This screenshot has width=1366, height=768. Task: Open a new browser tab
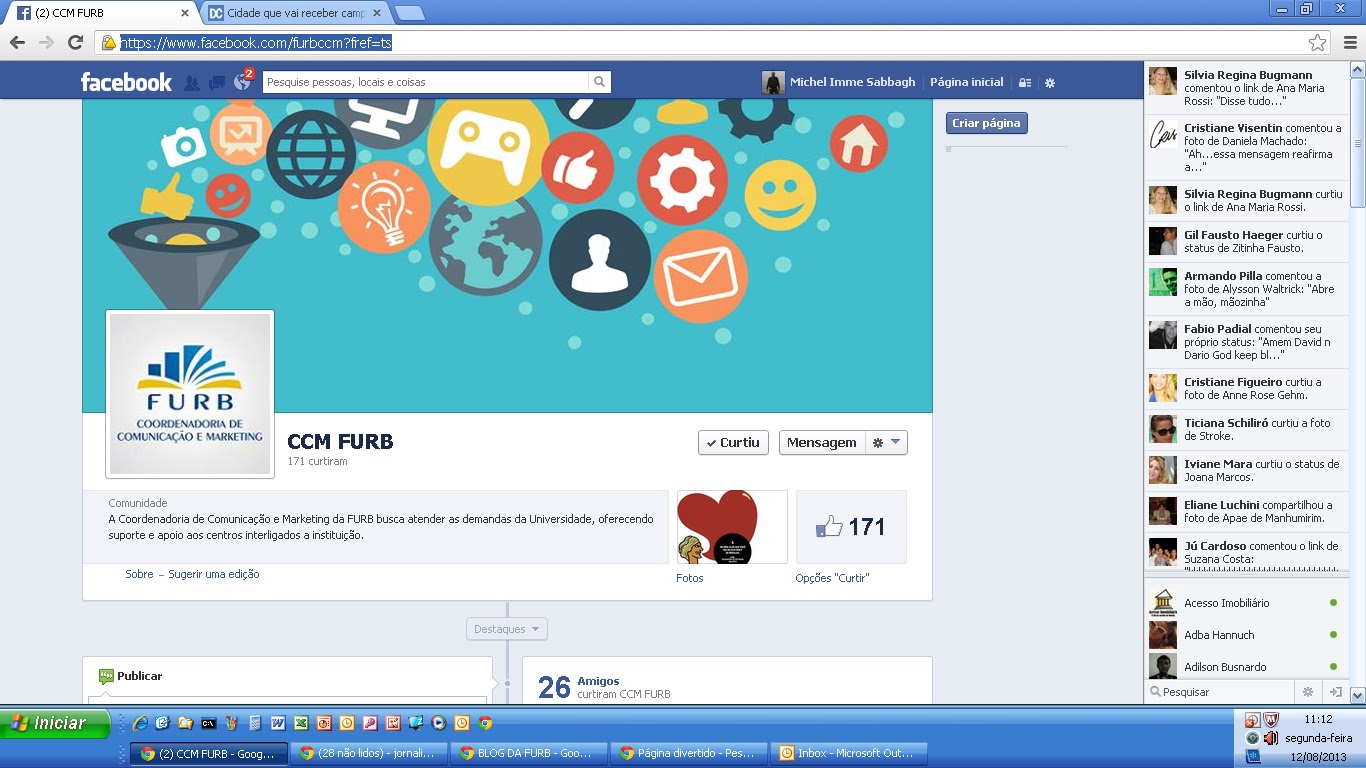[x=409, y=13]
